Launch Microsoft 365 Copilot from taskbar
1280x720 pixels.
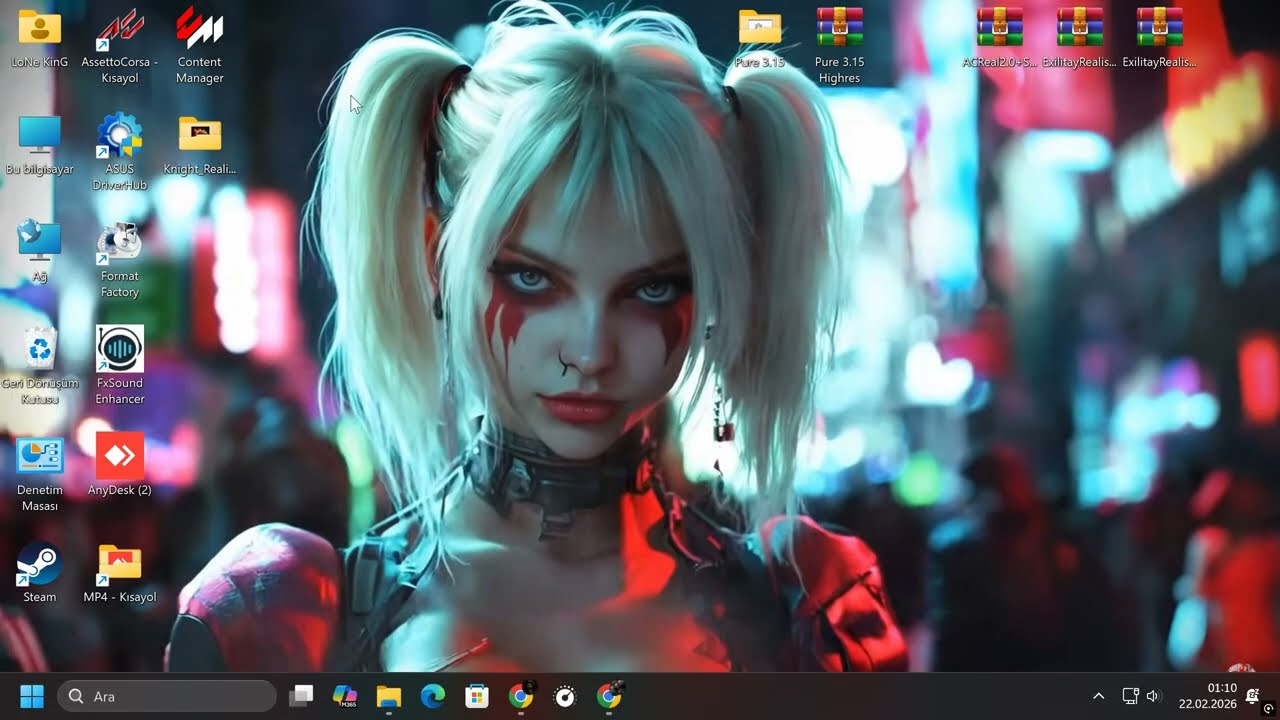click(345, 696)
